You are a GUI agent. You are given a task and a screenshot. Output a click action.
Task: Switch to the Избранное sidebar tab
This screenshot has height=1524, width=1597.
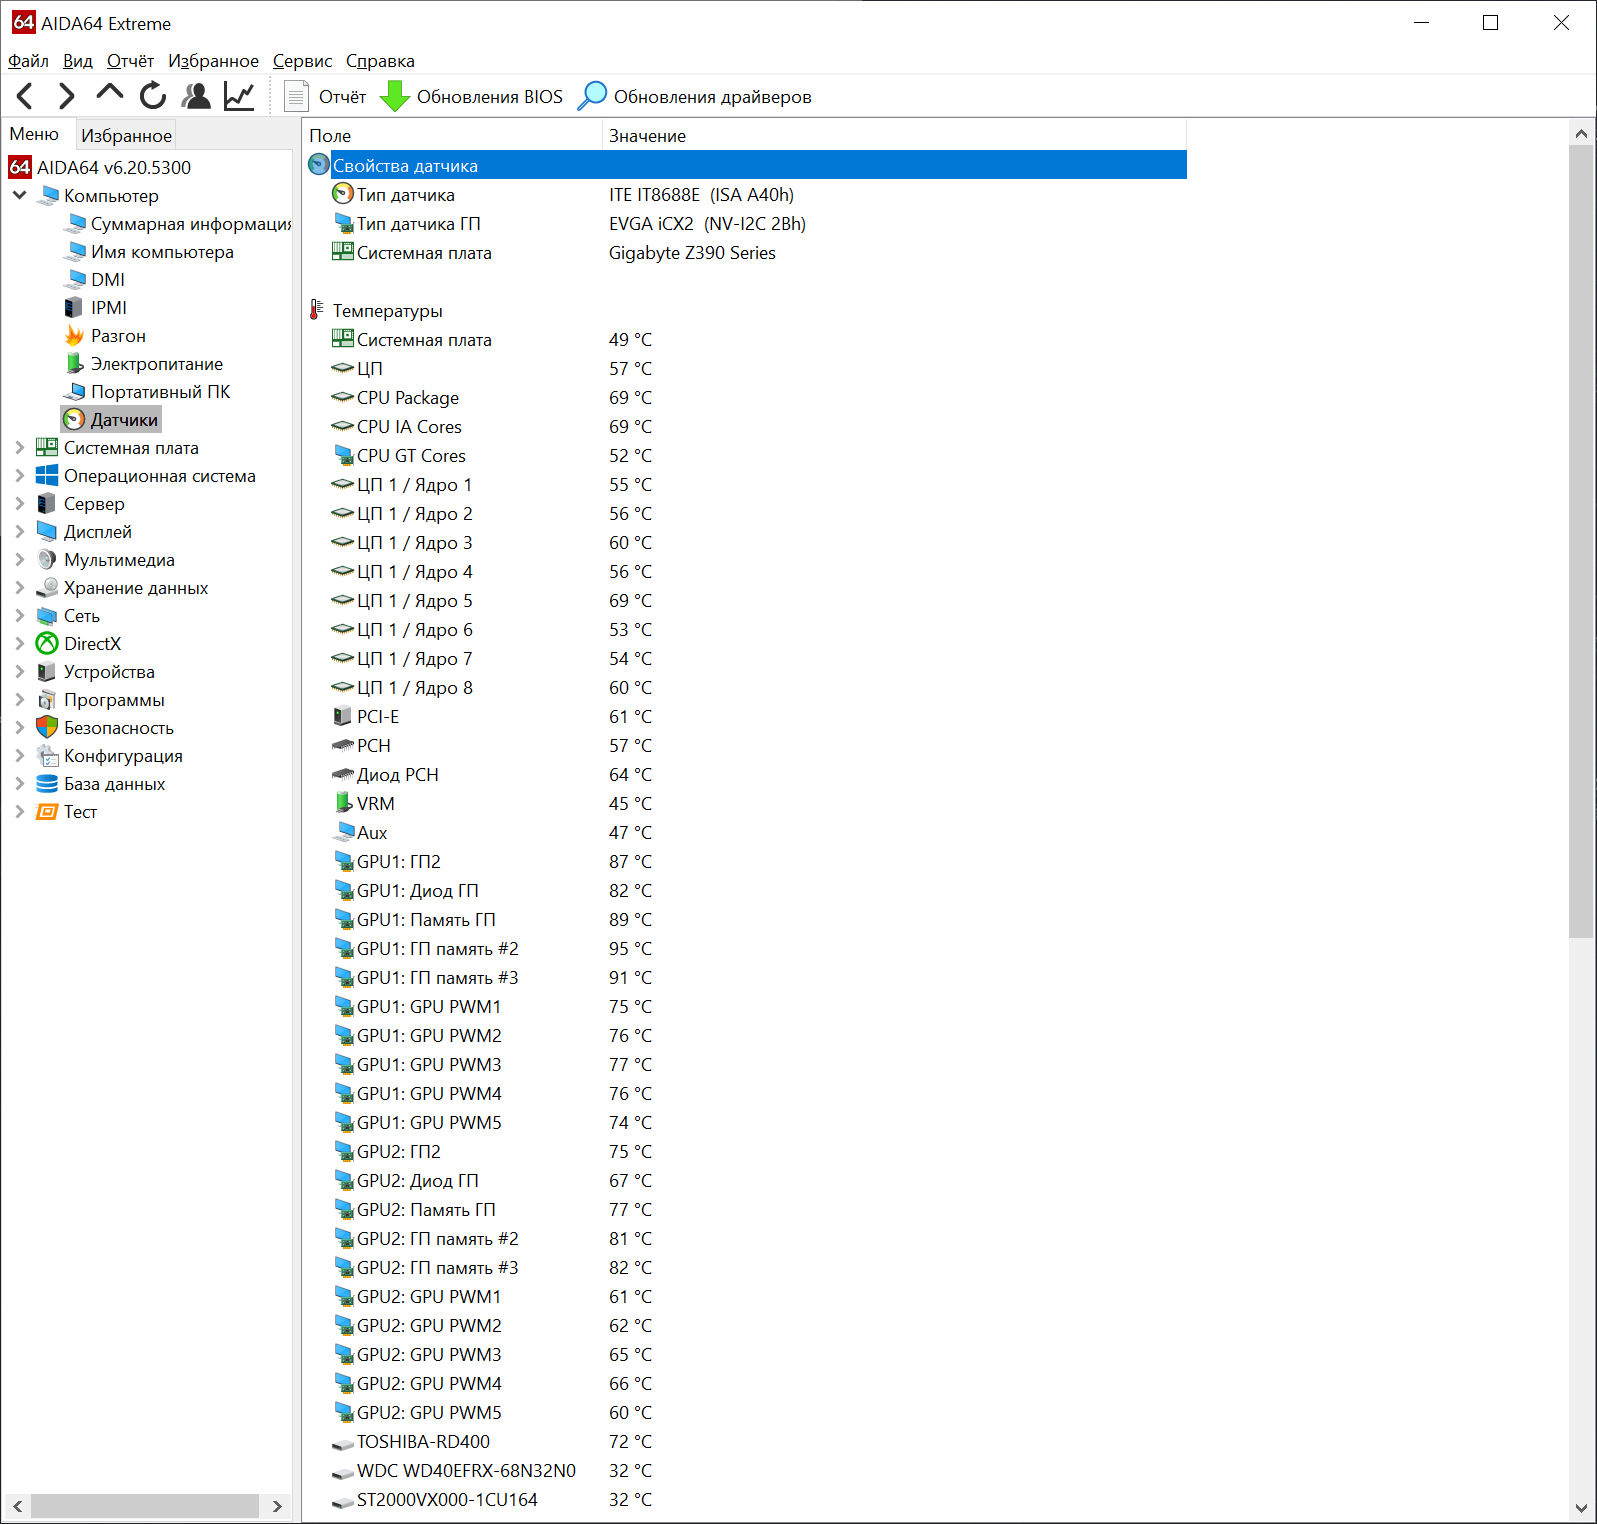127,135
